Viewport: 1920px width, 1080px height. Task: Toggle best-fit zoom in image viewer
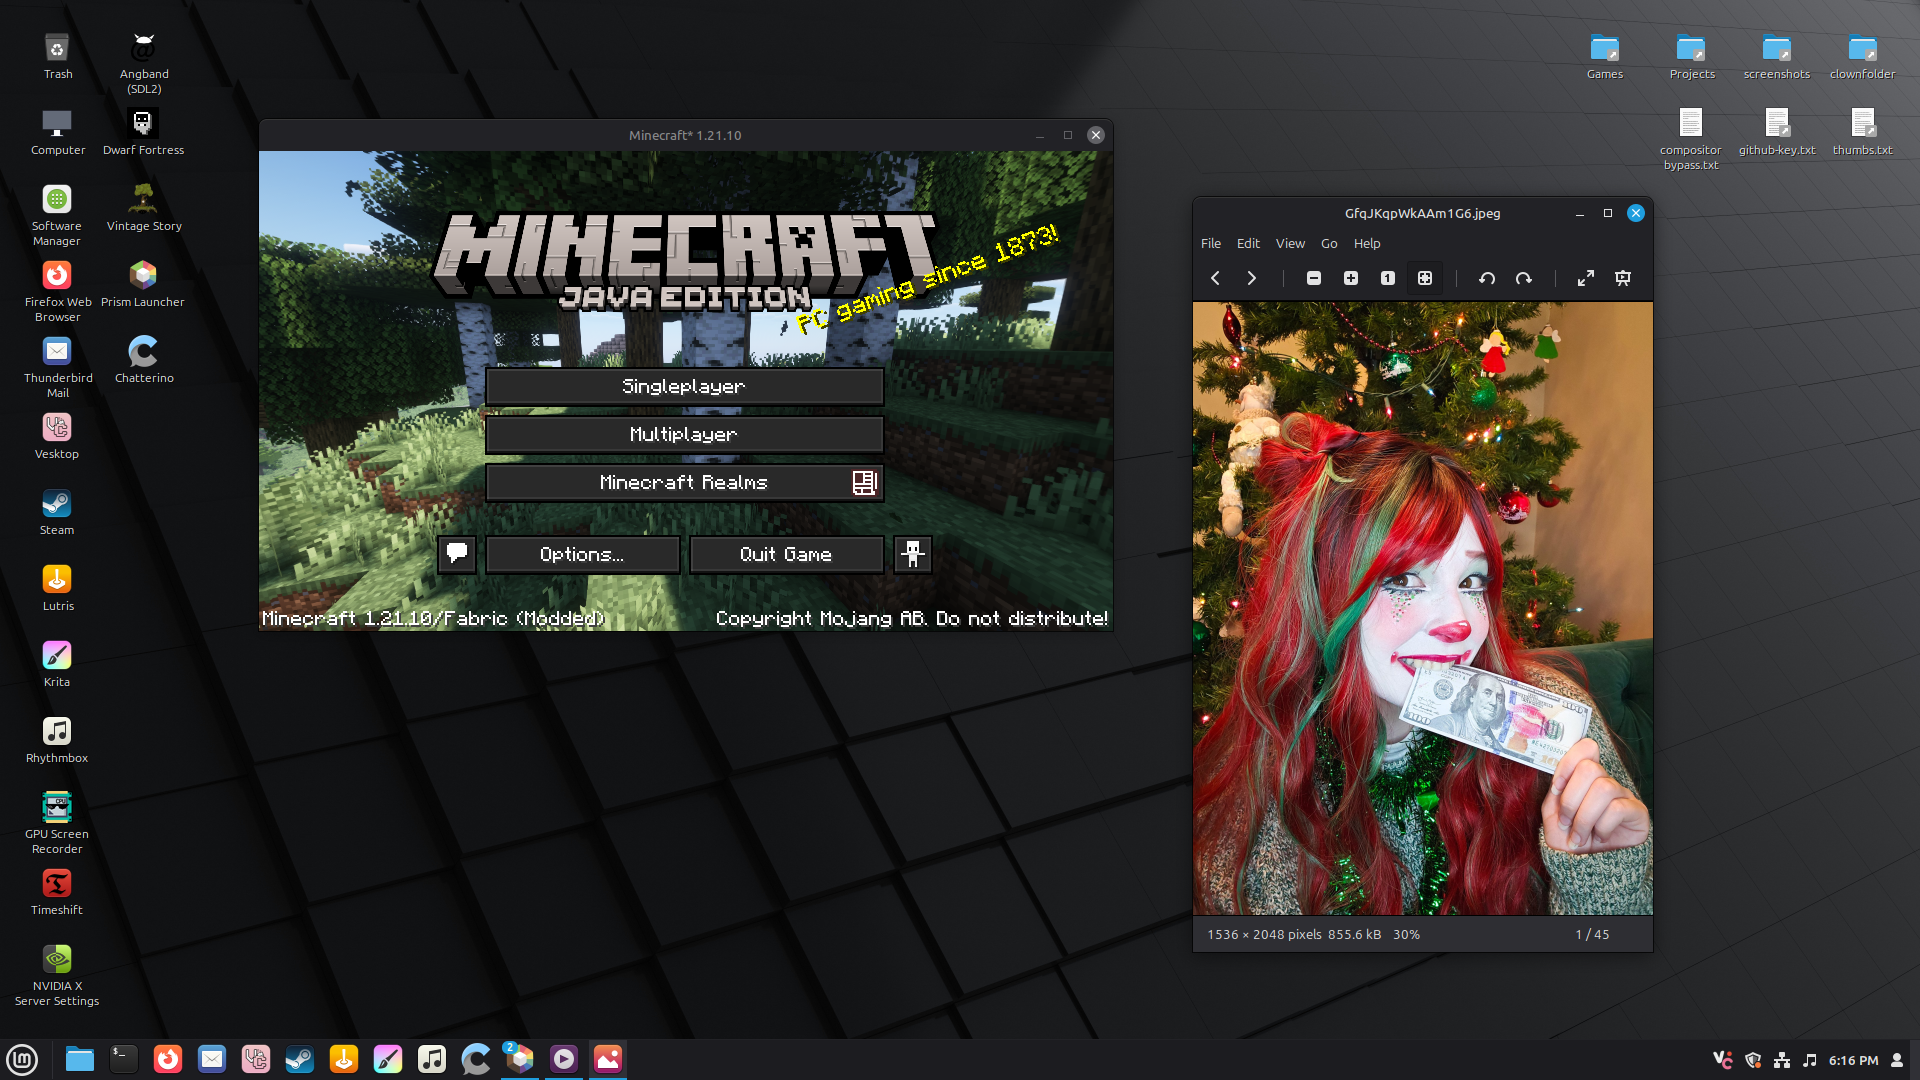[x=1425, y=279]
